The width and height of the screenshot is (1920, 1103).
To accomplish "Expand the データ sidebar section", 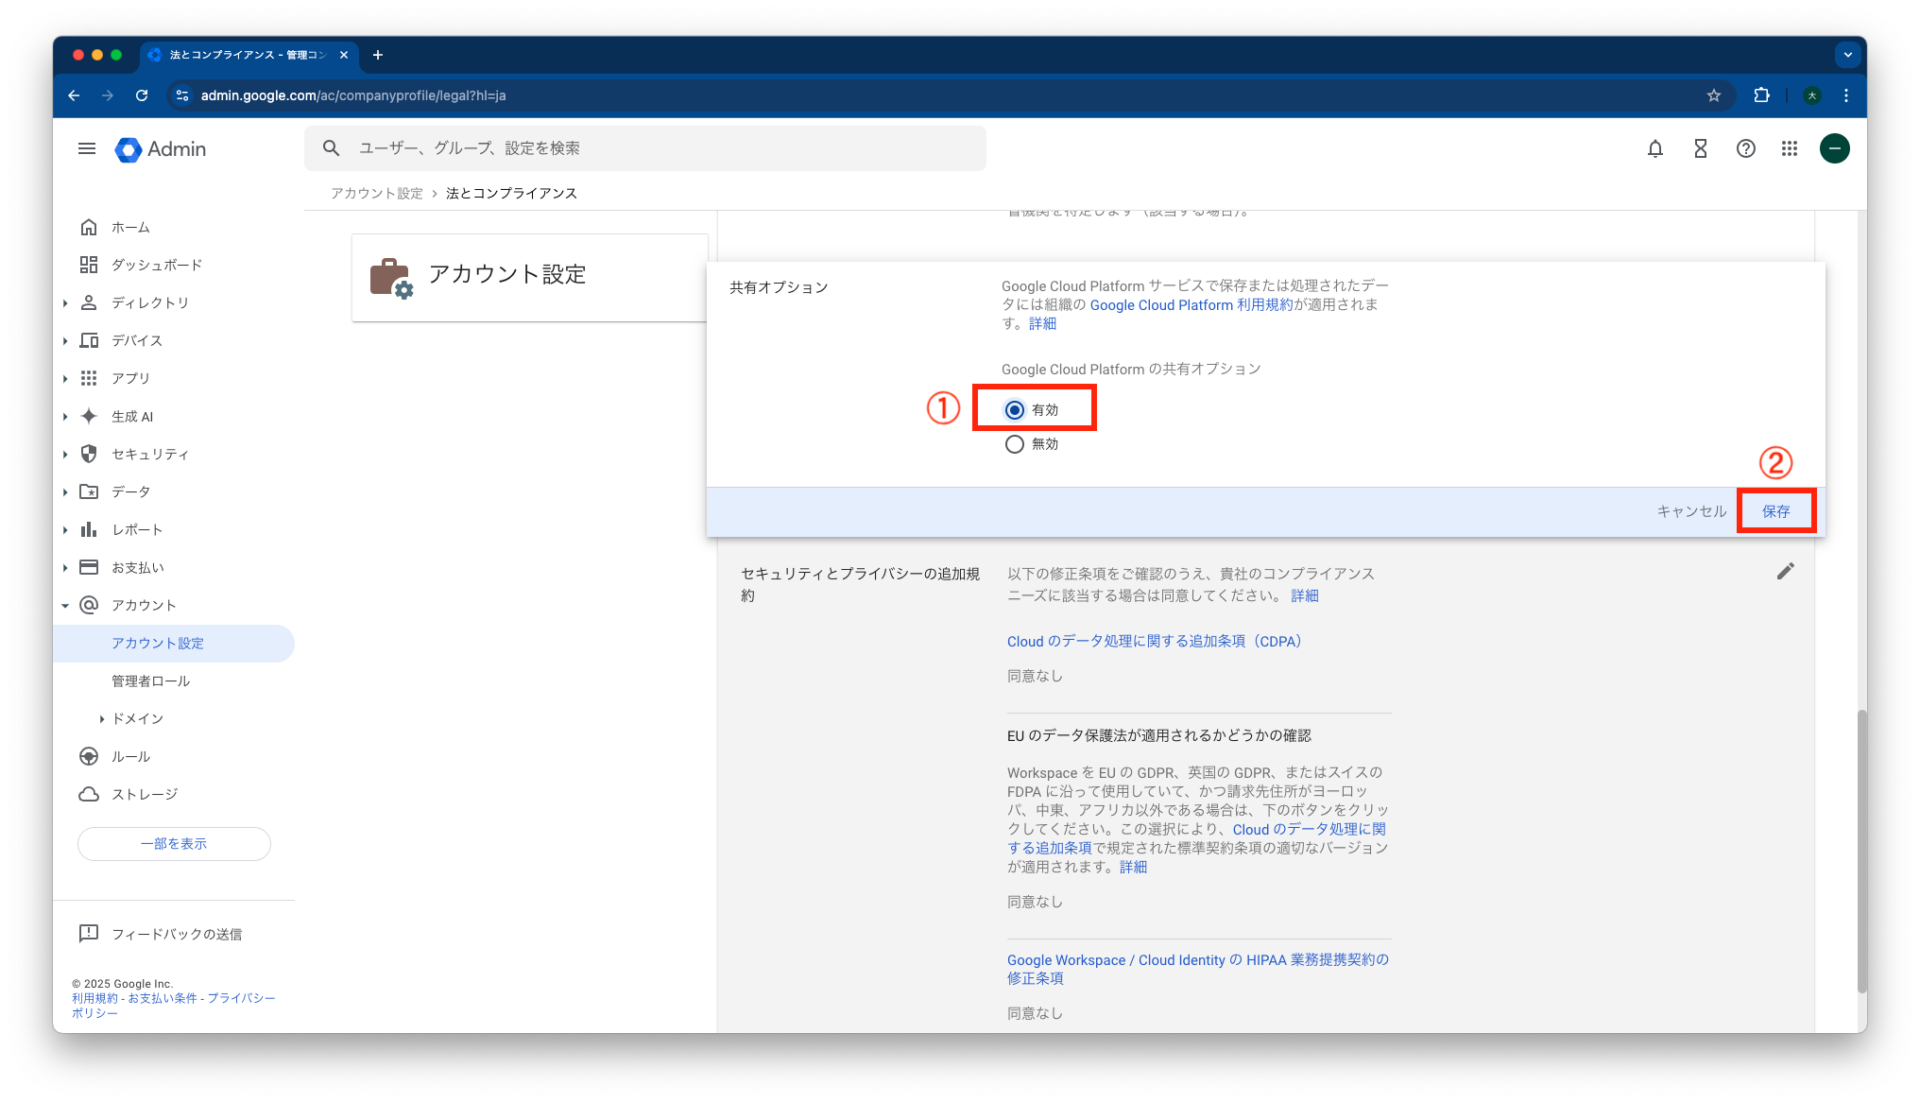I will [x=65, y=492].
